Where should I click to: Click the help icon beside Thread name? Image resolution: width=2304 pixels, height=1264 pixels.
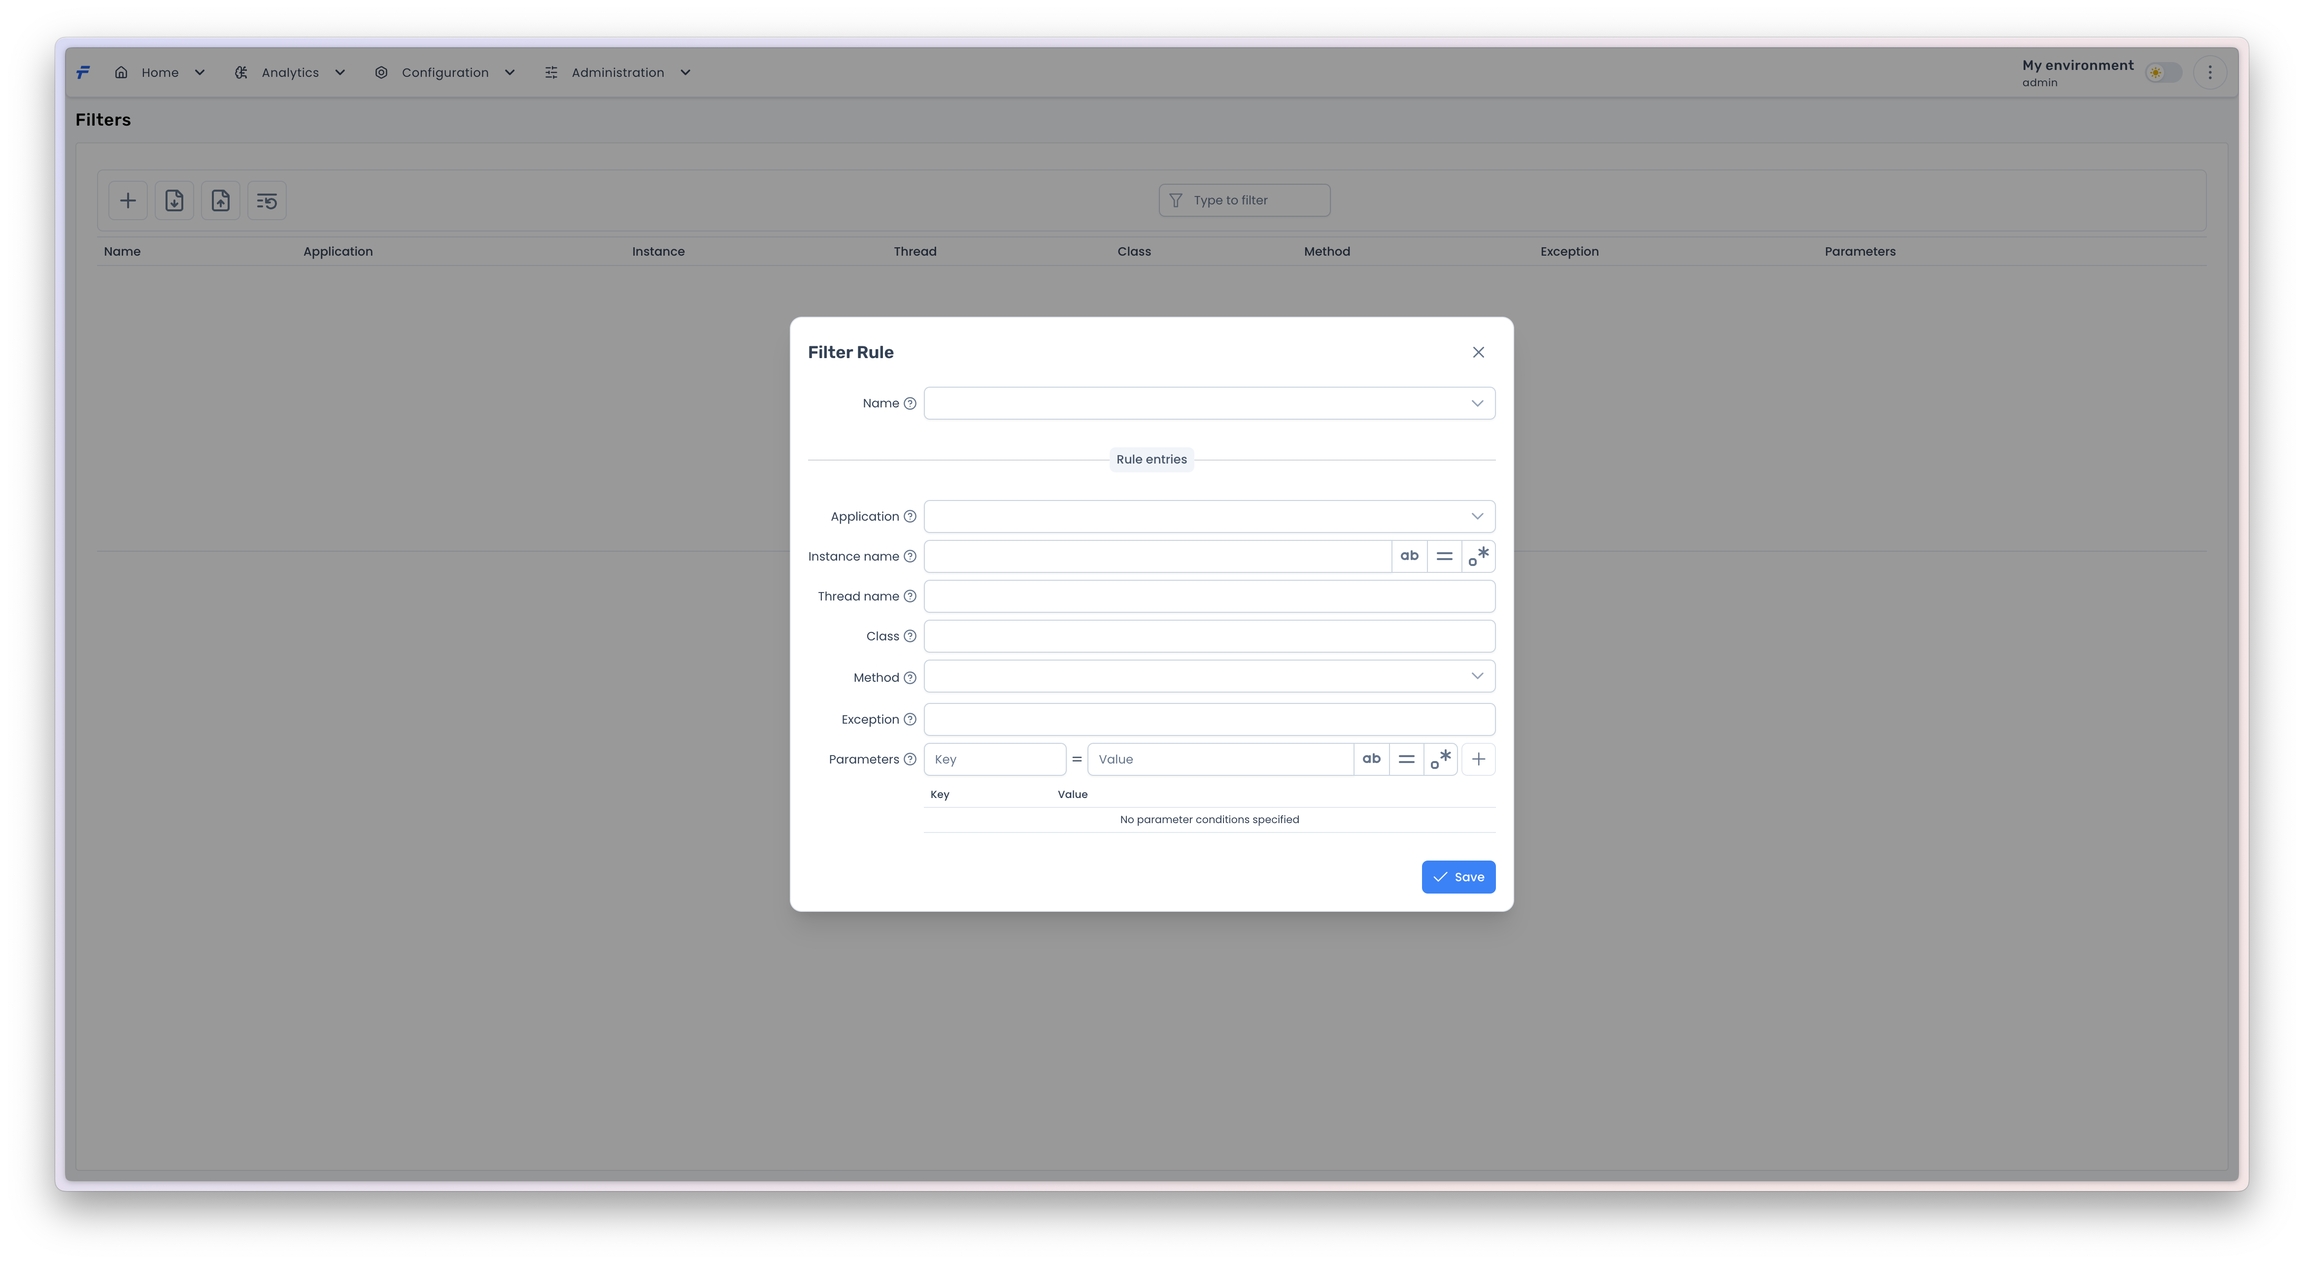click(909, 597)
